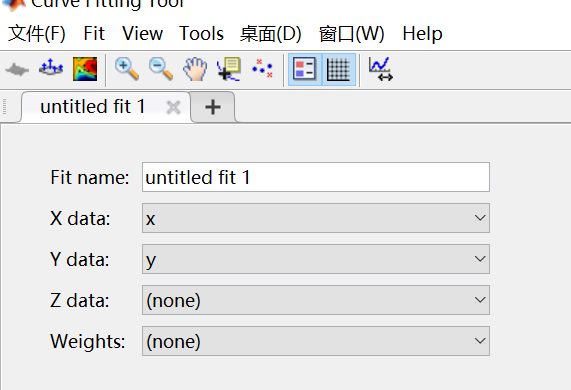Open the 窗口(W) menu
The width and height of the screenshot is (571, 390).
tap(351, 34)
